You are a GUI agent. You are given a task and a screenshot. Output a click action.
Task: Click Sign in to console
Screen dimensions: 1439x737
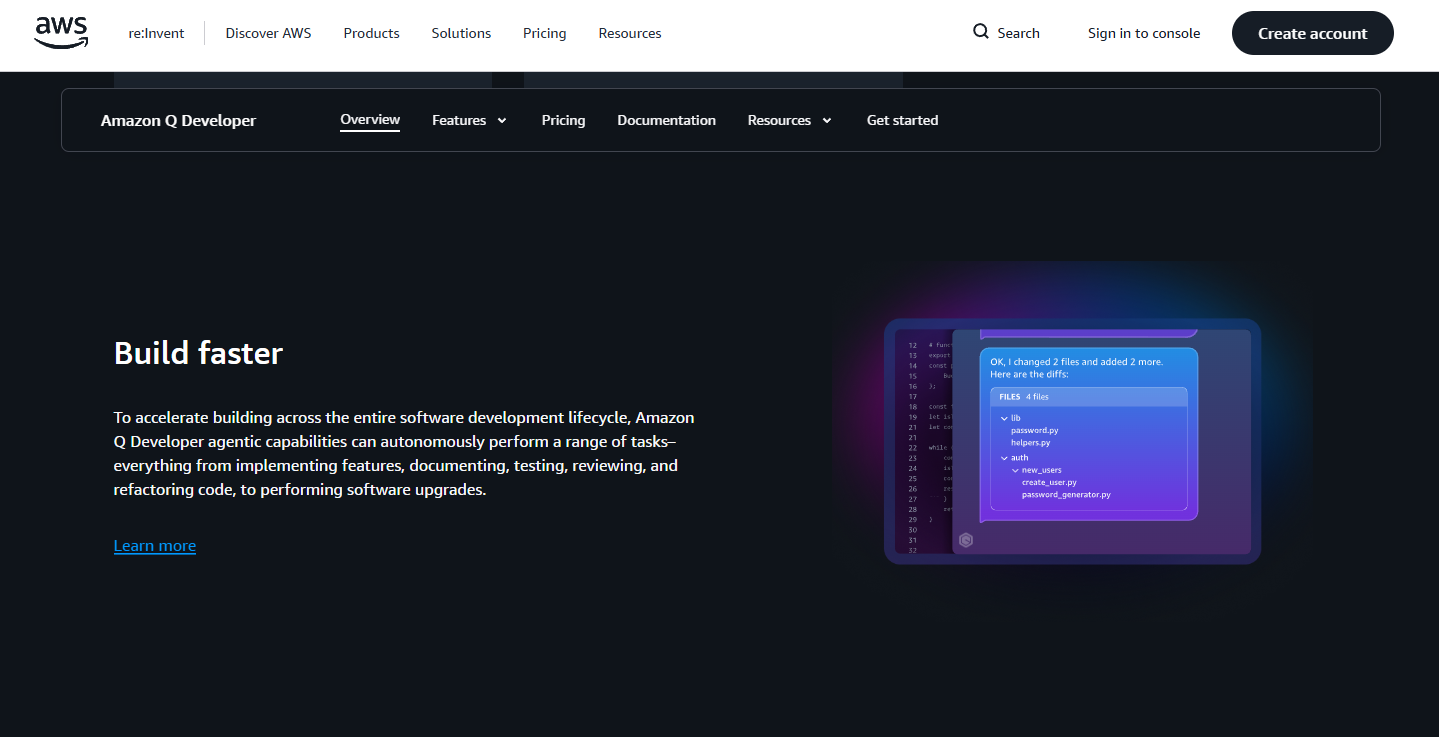pyautogui.click(x=1143, y=33)
